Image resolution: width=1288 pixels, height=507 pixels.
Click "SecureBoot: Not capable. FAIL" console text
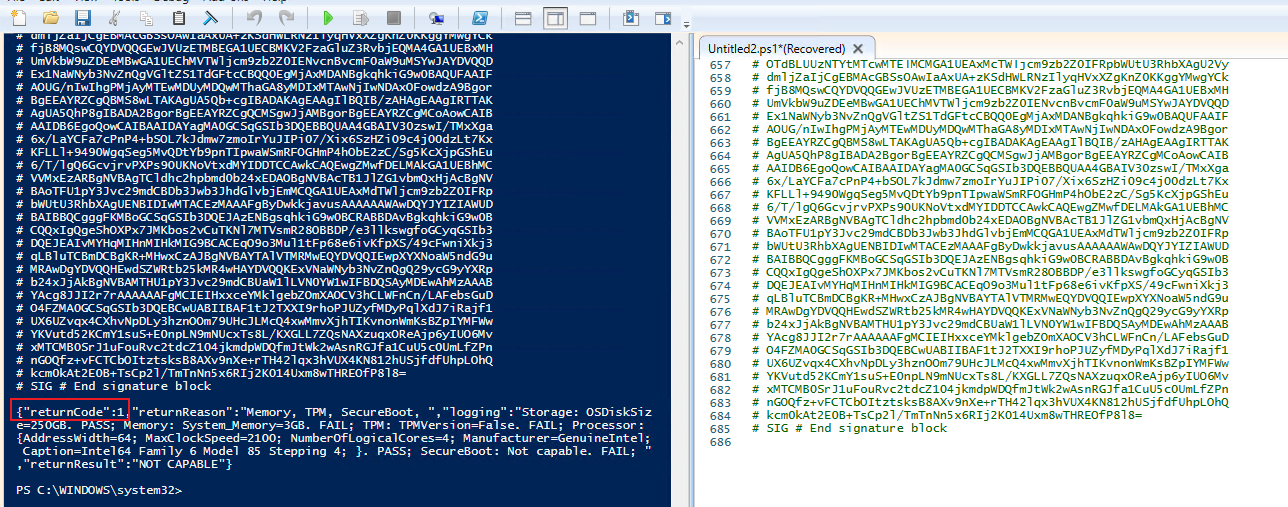click(524, 451)
